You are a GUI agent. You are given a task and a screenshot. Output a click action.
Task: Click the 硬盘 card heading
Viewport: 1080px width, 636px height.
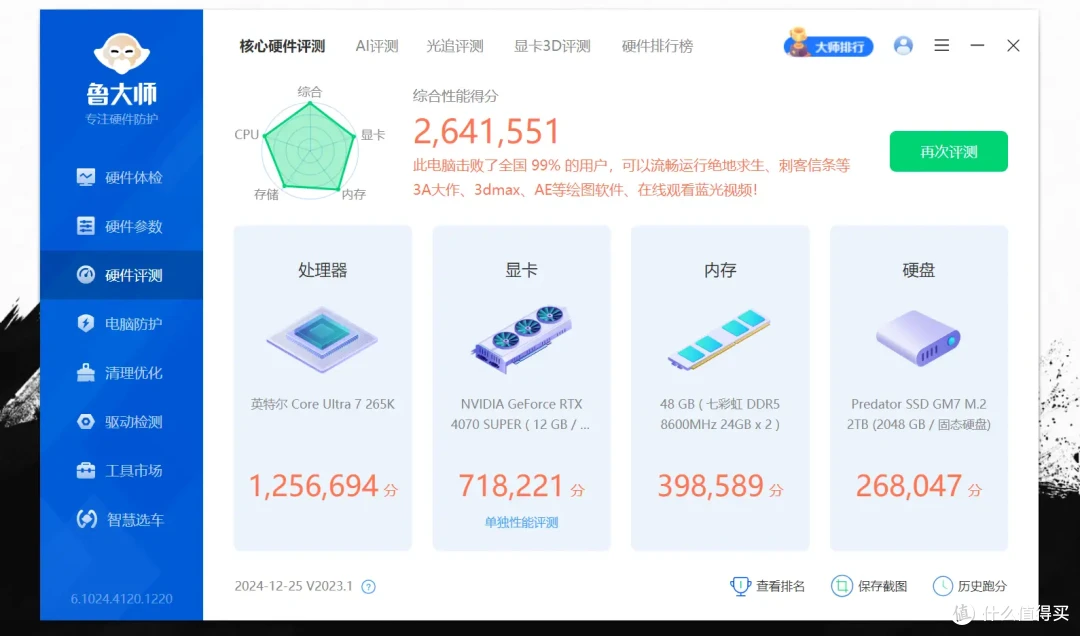[918, 270]
